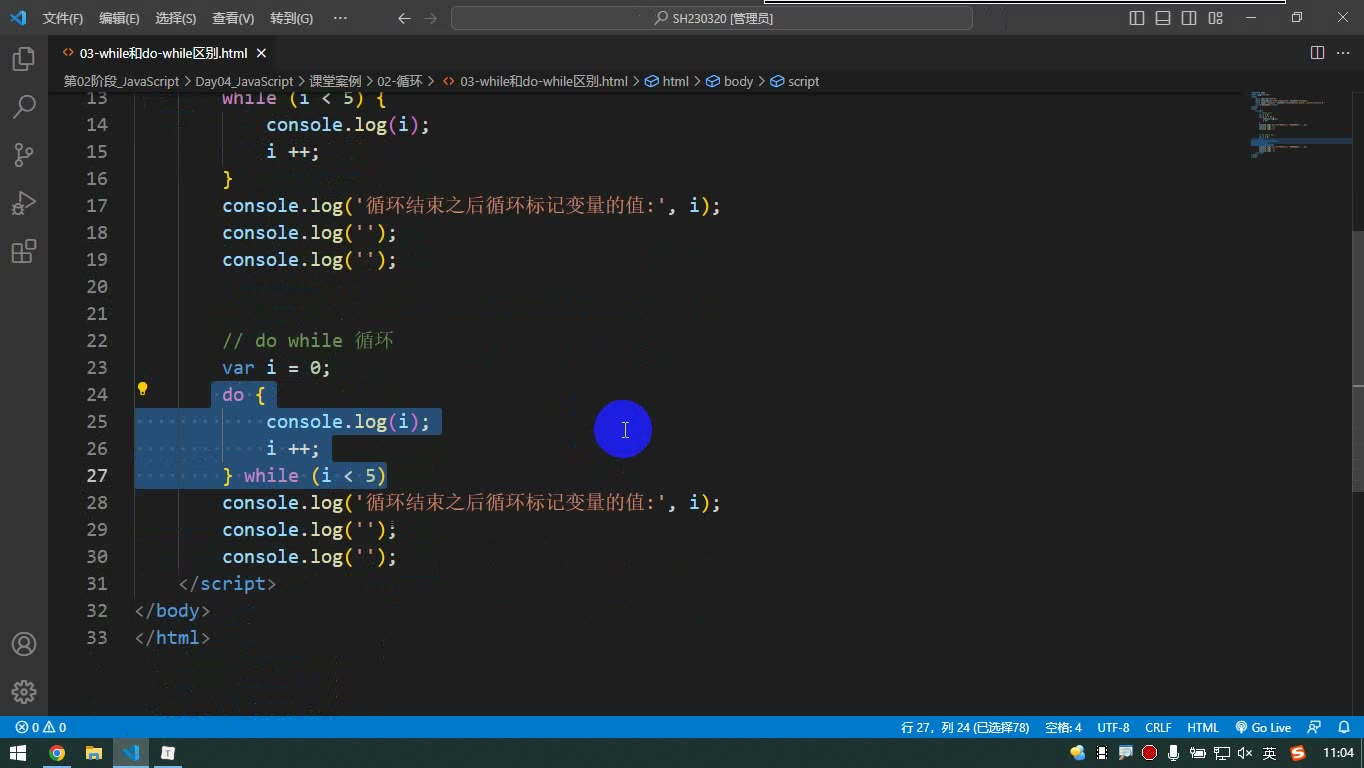The width and height of the screenshot is (1364, 768).
Task: Open the Extensions view
Action: click(x=24, y=251)
